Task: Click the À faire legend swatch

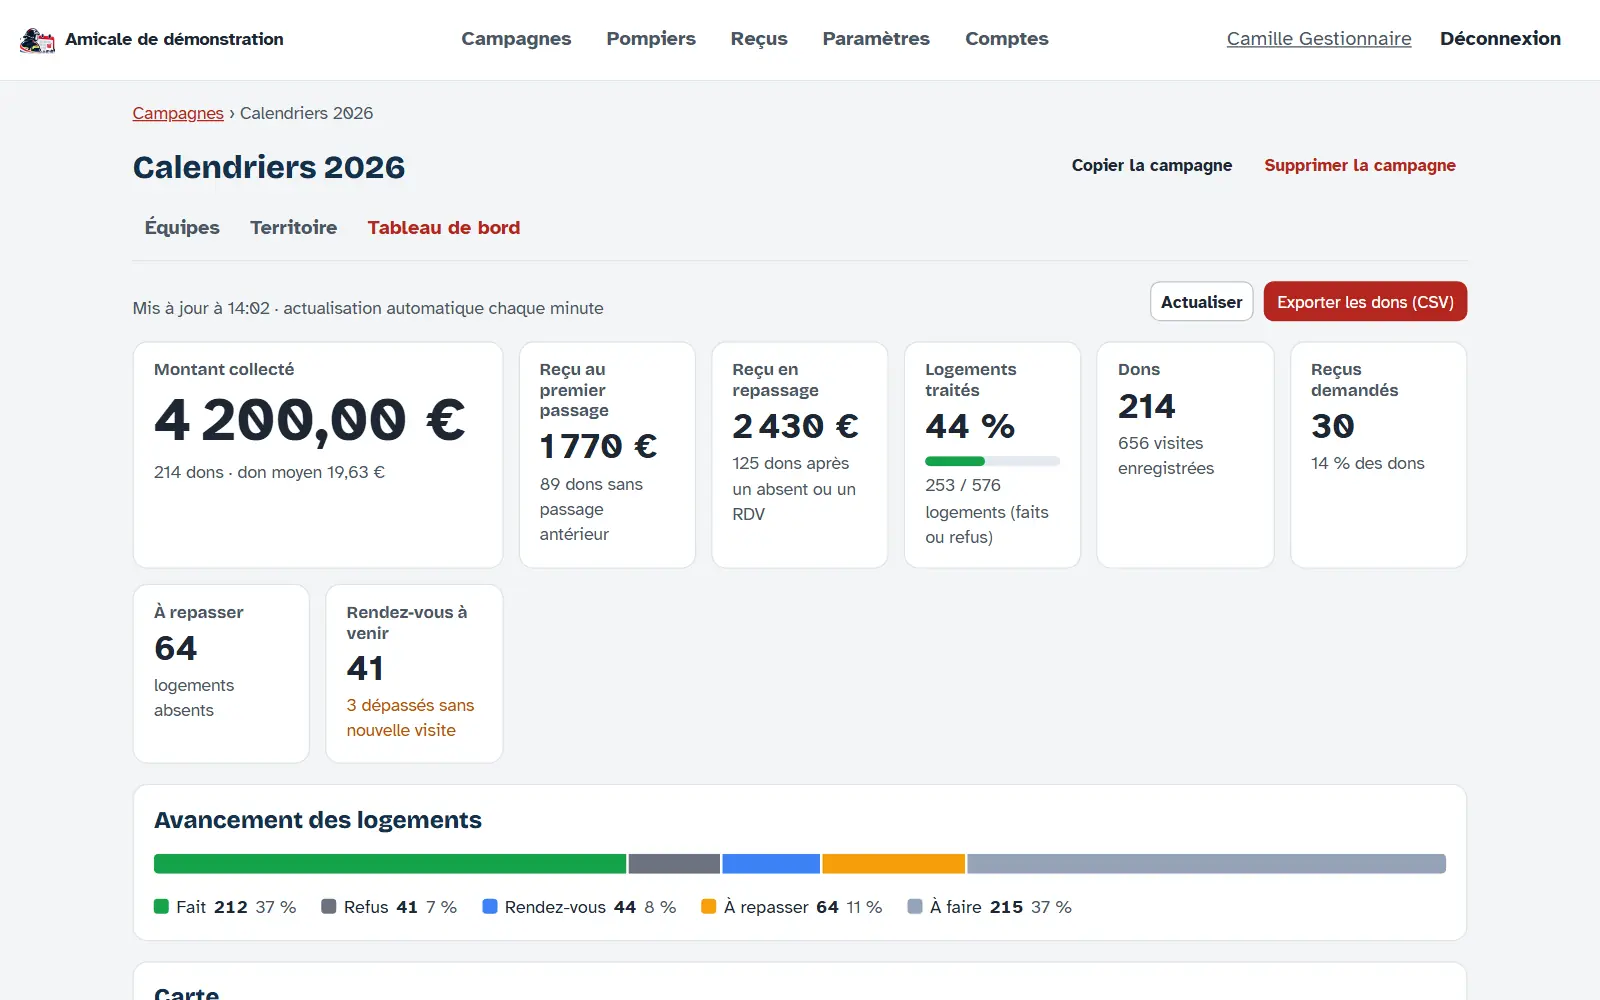Action: (914, 907)
